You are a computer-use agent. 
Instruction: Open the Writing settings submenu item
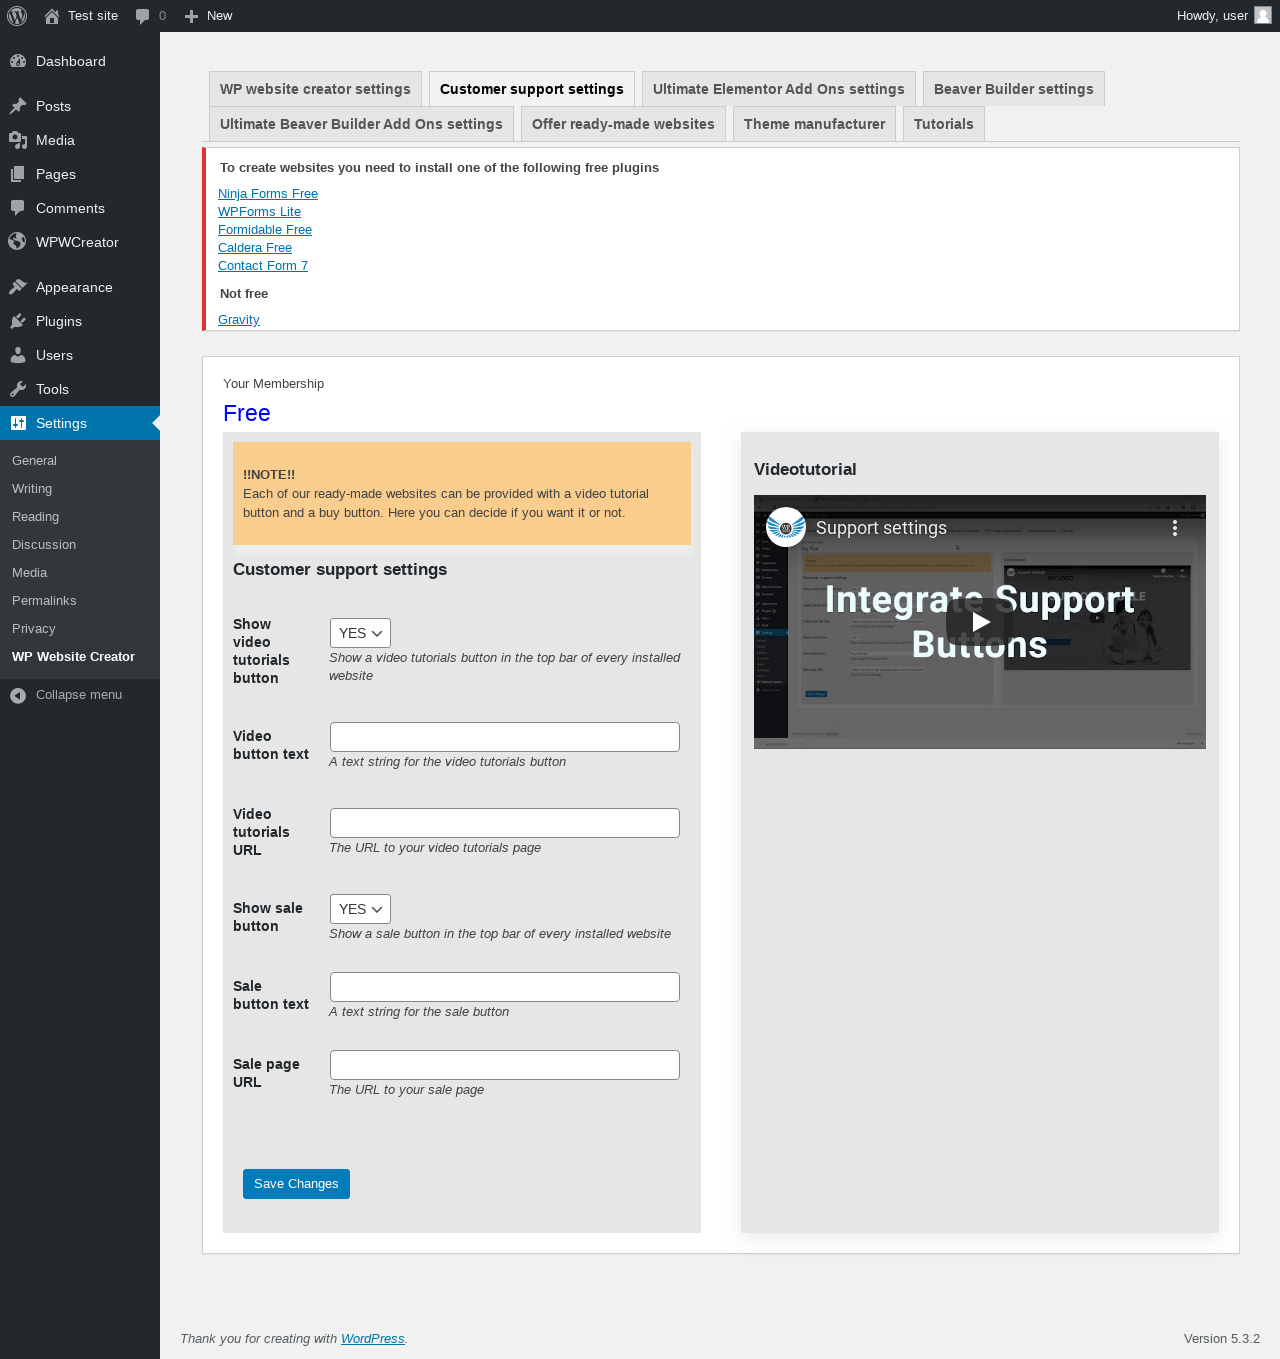tap(80, 489)
